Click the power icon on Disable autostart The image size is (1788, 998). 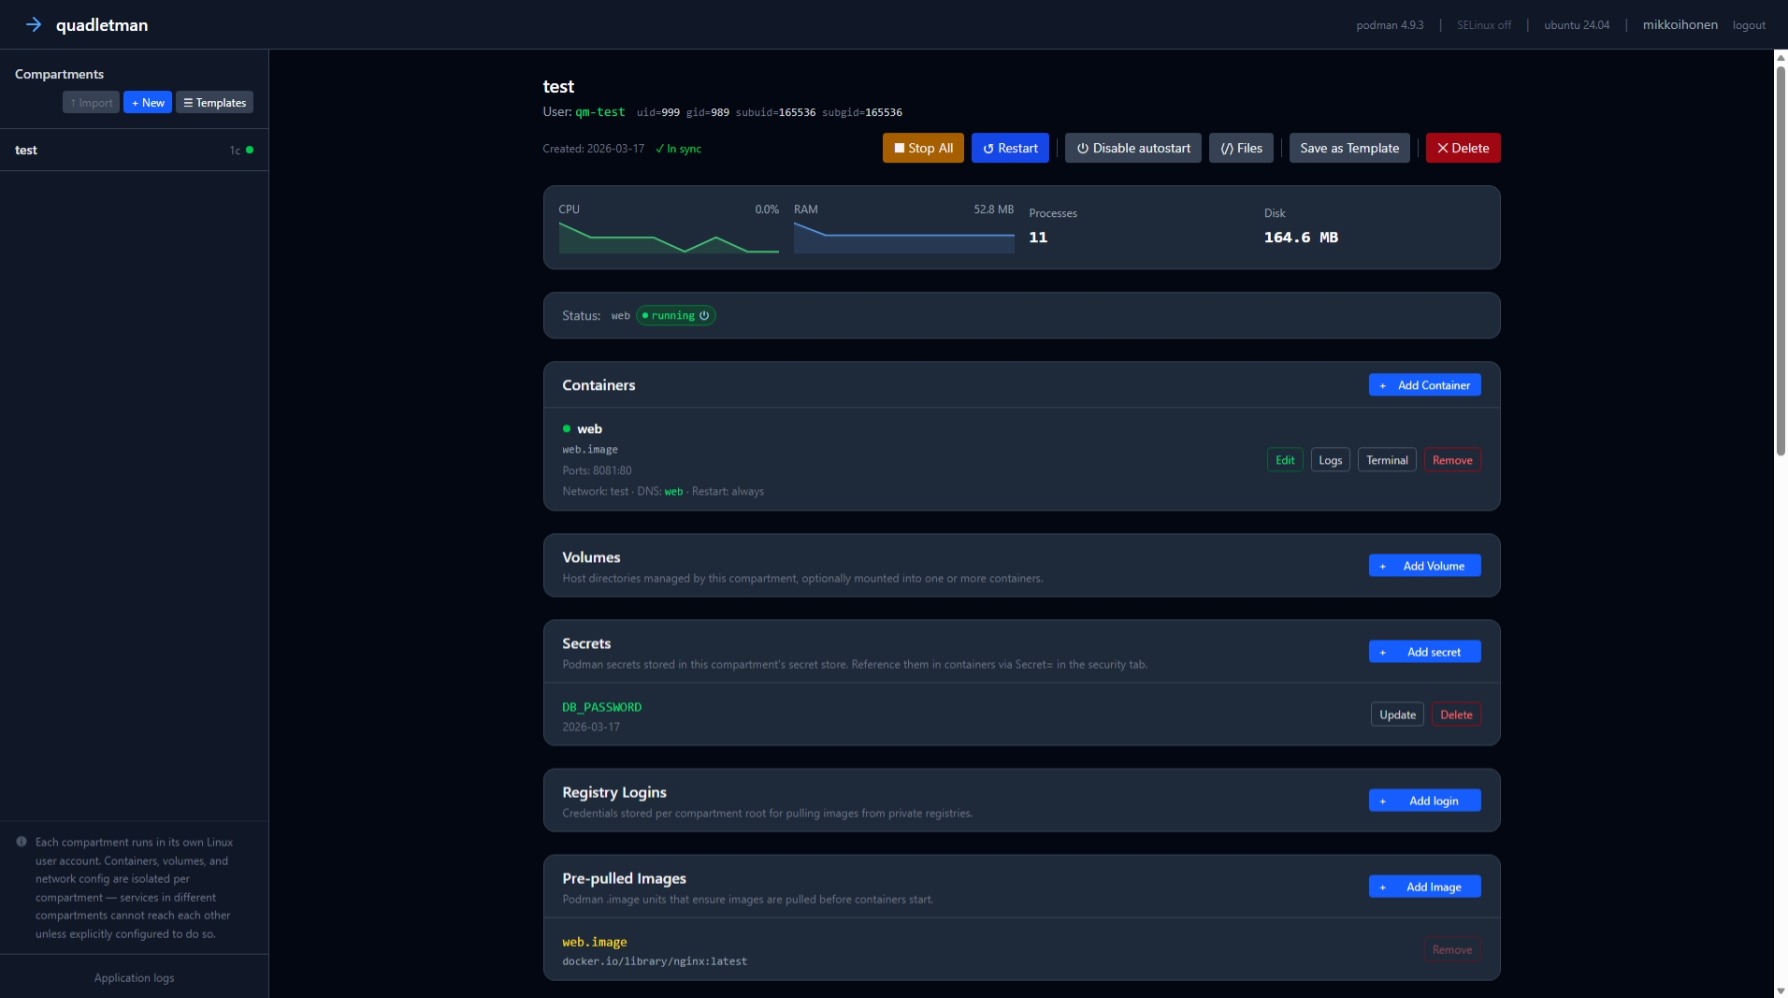(x=1083, y=147)
